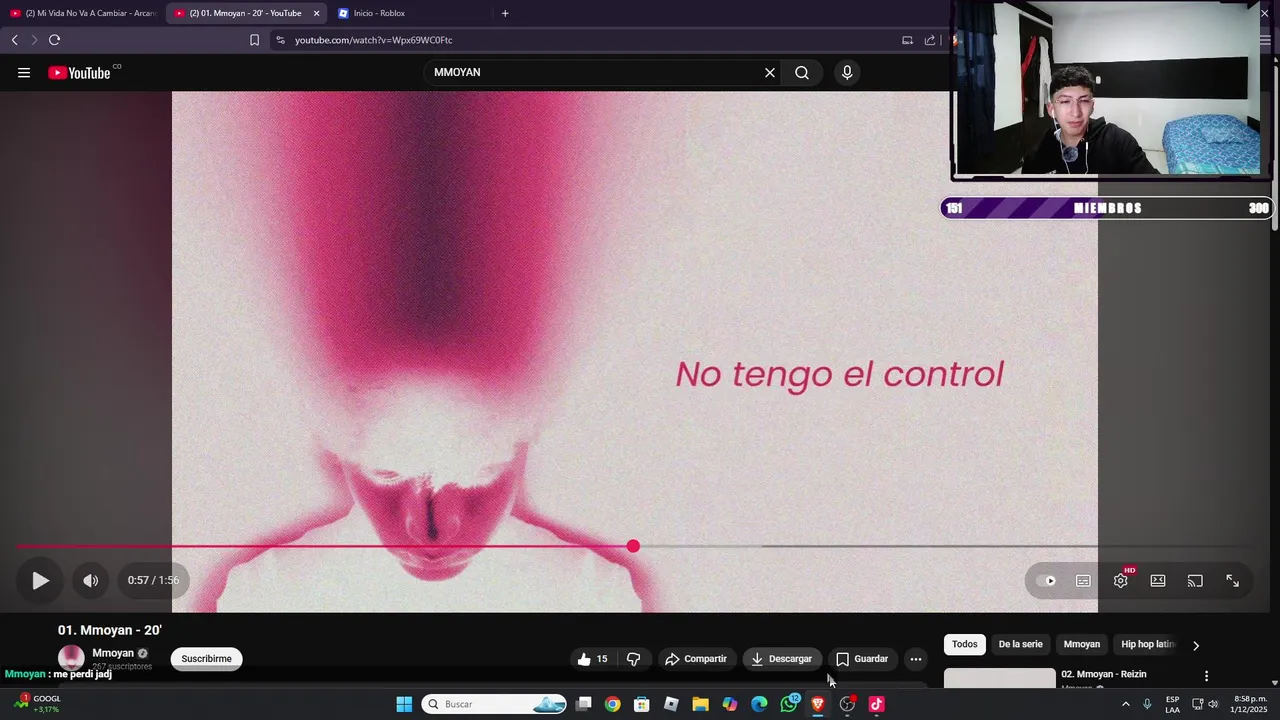Viewport: 1280px width, 720px height.
Task: Download the video with Descargar
Action: pos(782,659)
